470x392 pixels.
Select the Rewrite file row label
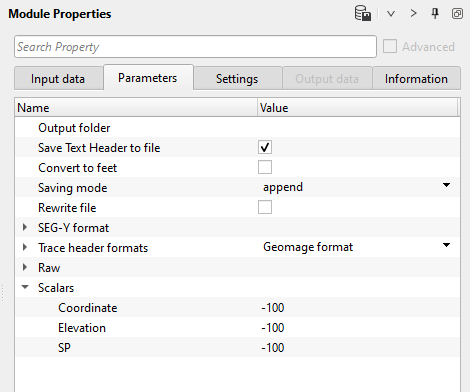(x=67, y=208)
